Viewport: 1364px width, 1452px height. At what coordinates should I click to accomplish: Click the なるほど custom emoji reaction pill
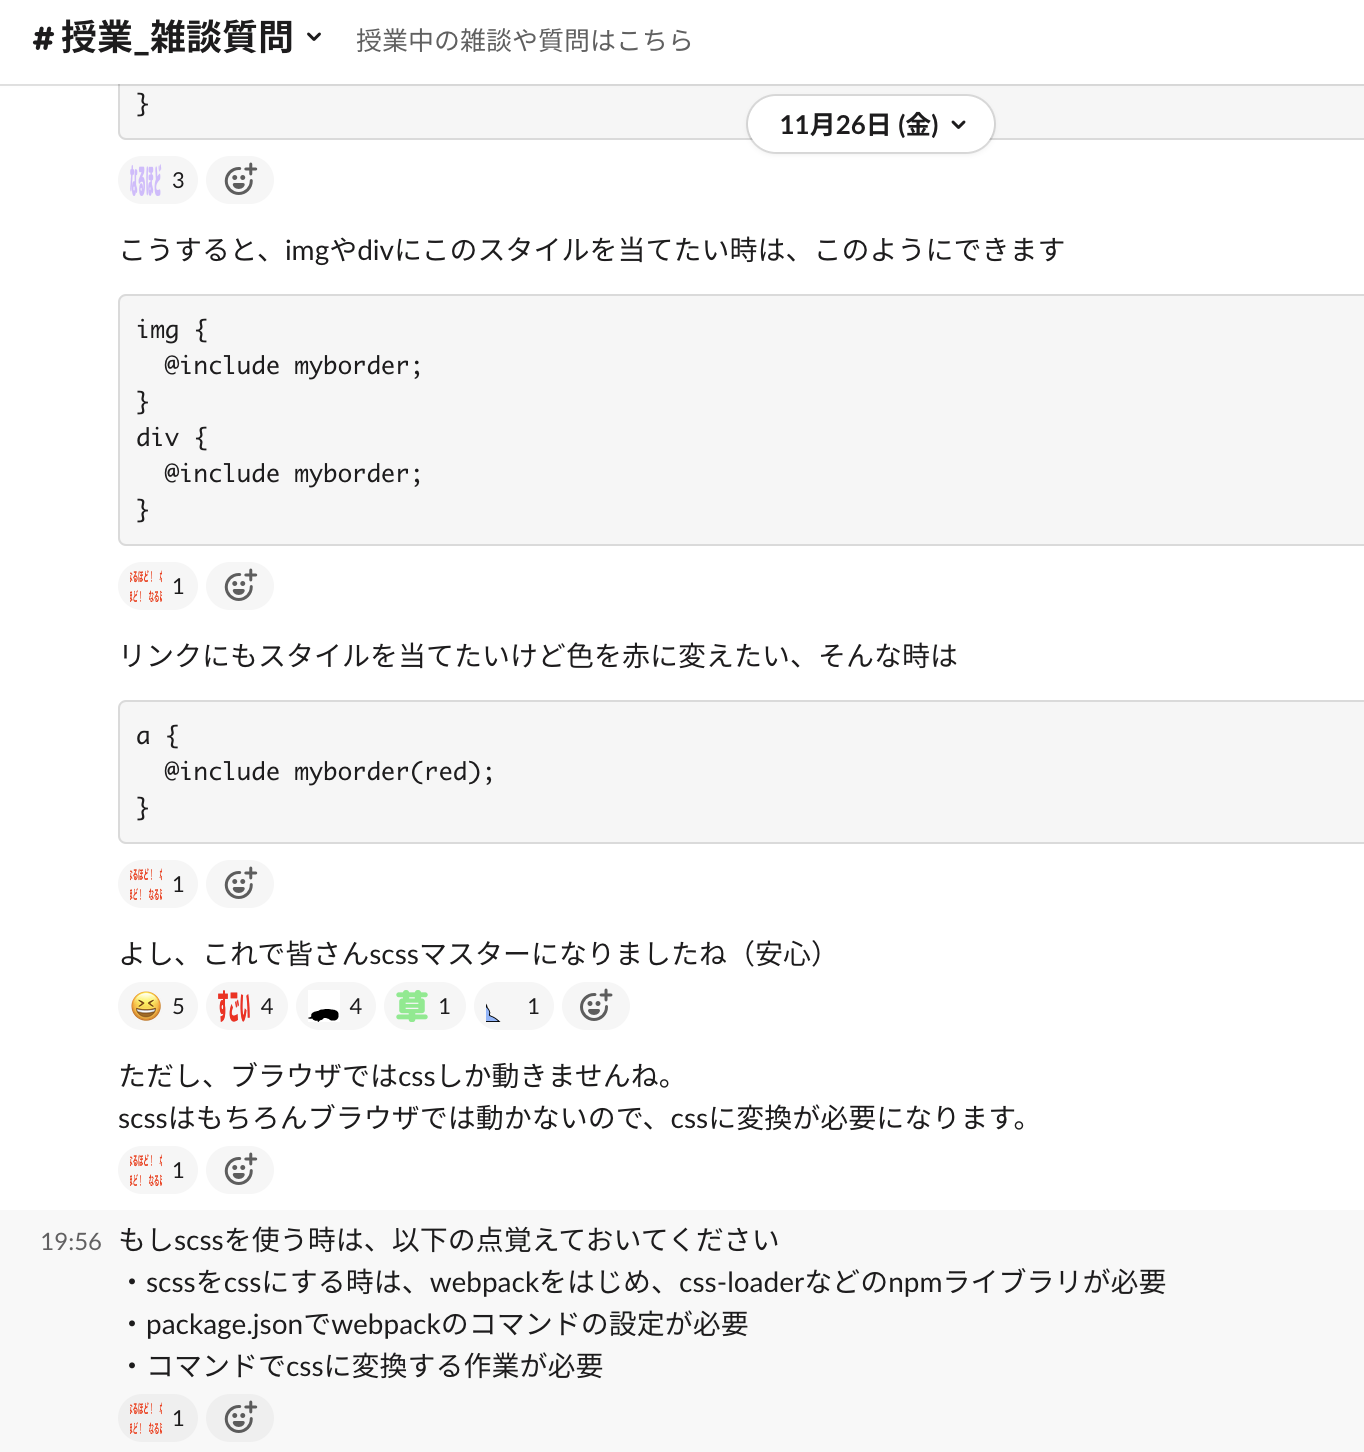pyautogui.click(x=157, y=180)
